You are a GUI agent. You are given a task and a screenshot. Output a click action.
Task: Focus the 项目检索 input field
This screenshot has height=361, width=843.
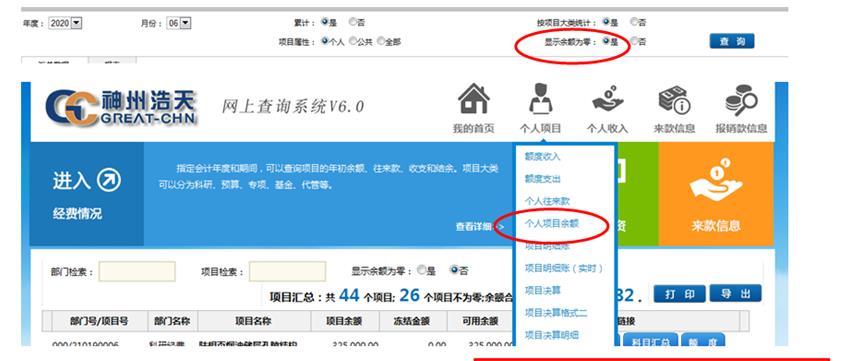coord(287,271)
